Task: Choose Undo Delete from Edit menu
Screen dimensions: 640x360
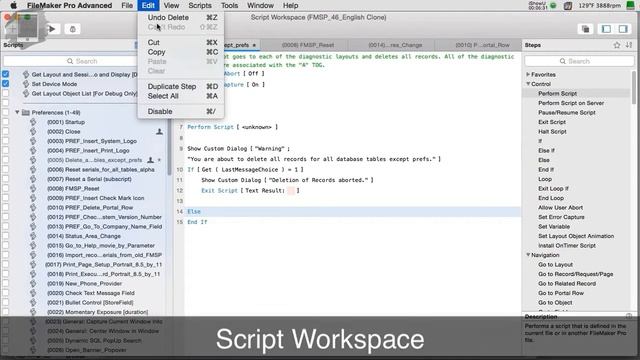Action: [181, 18]
